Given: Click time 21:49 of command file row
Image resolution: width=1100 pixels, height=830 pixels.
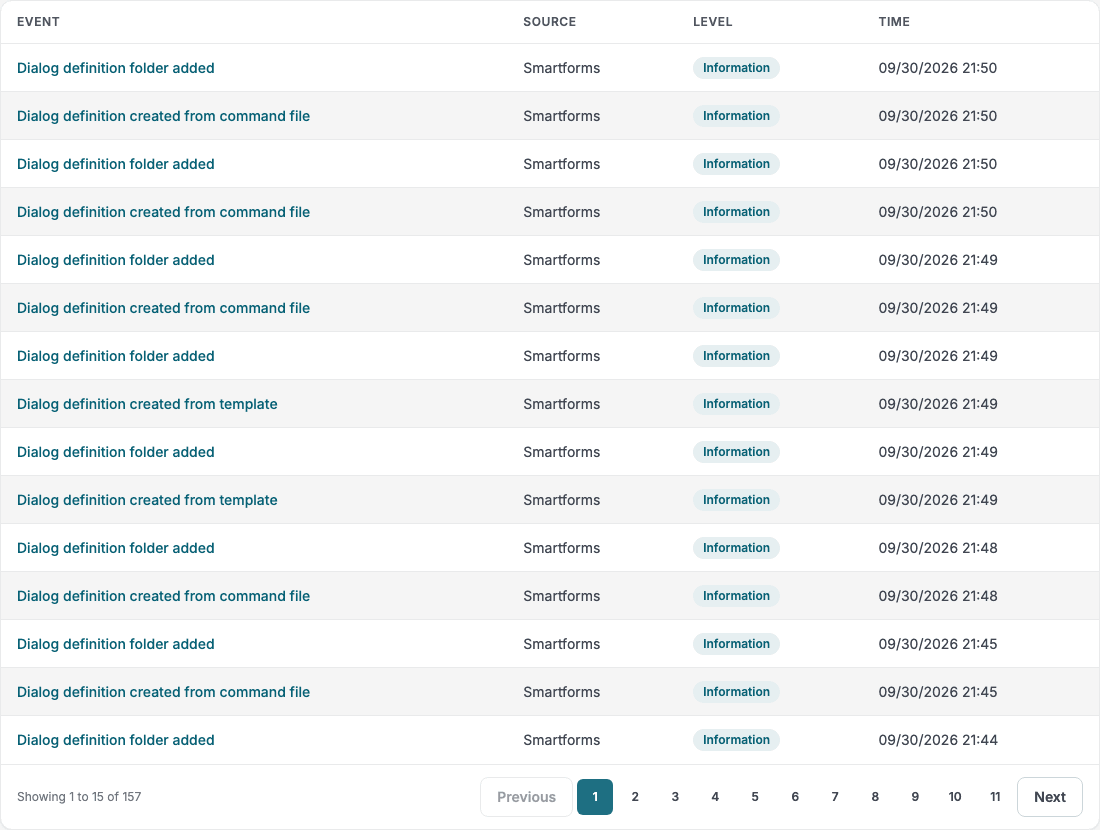Looking at the screenshot, I should pyautogui.click(x=938, y=307).
